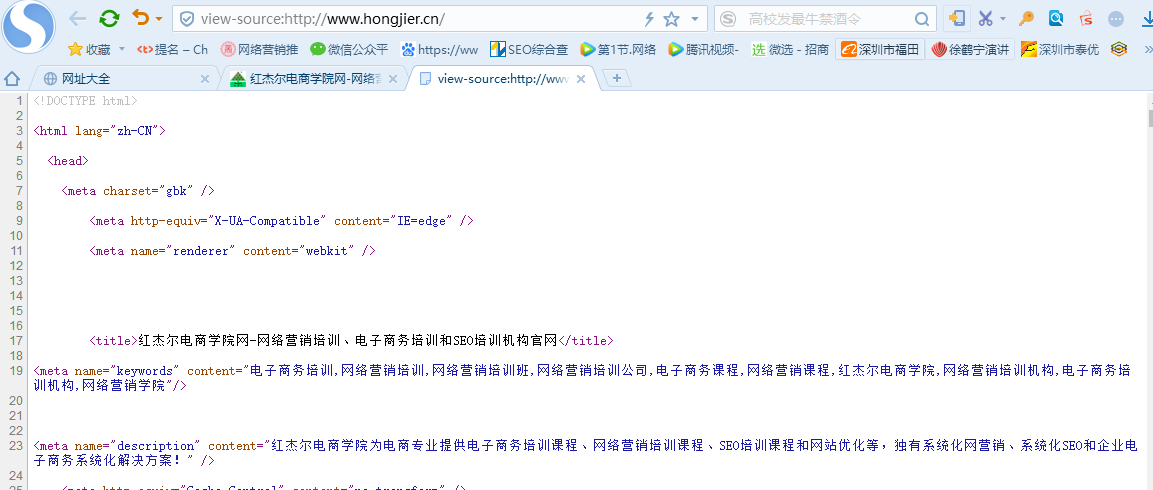The width and height of the screenshot is (1153, 490).
Task: Click the search box with 高校发最牛禁酒令
Action: point(825,19)
